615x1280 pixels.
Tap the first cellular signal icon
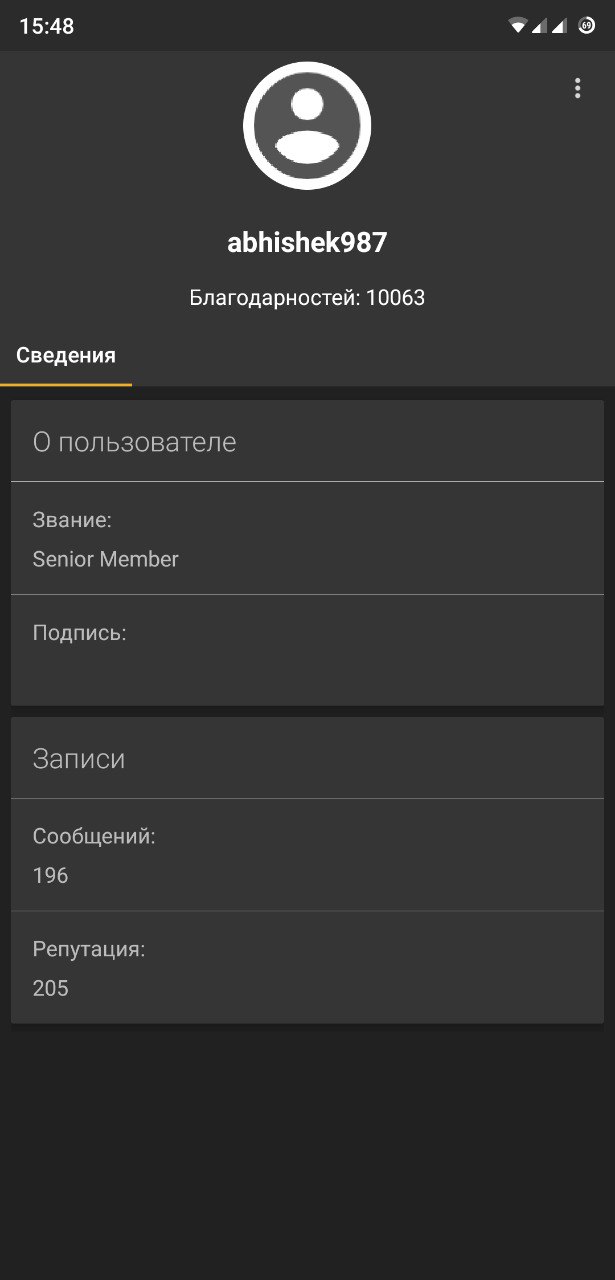538,26
